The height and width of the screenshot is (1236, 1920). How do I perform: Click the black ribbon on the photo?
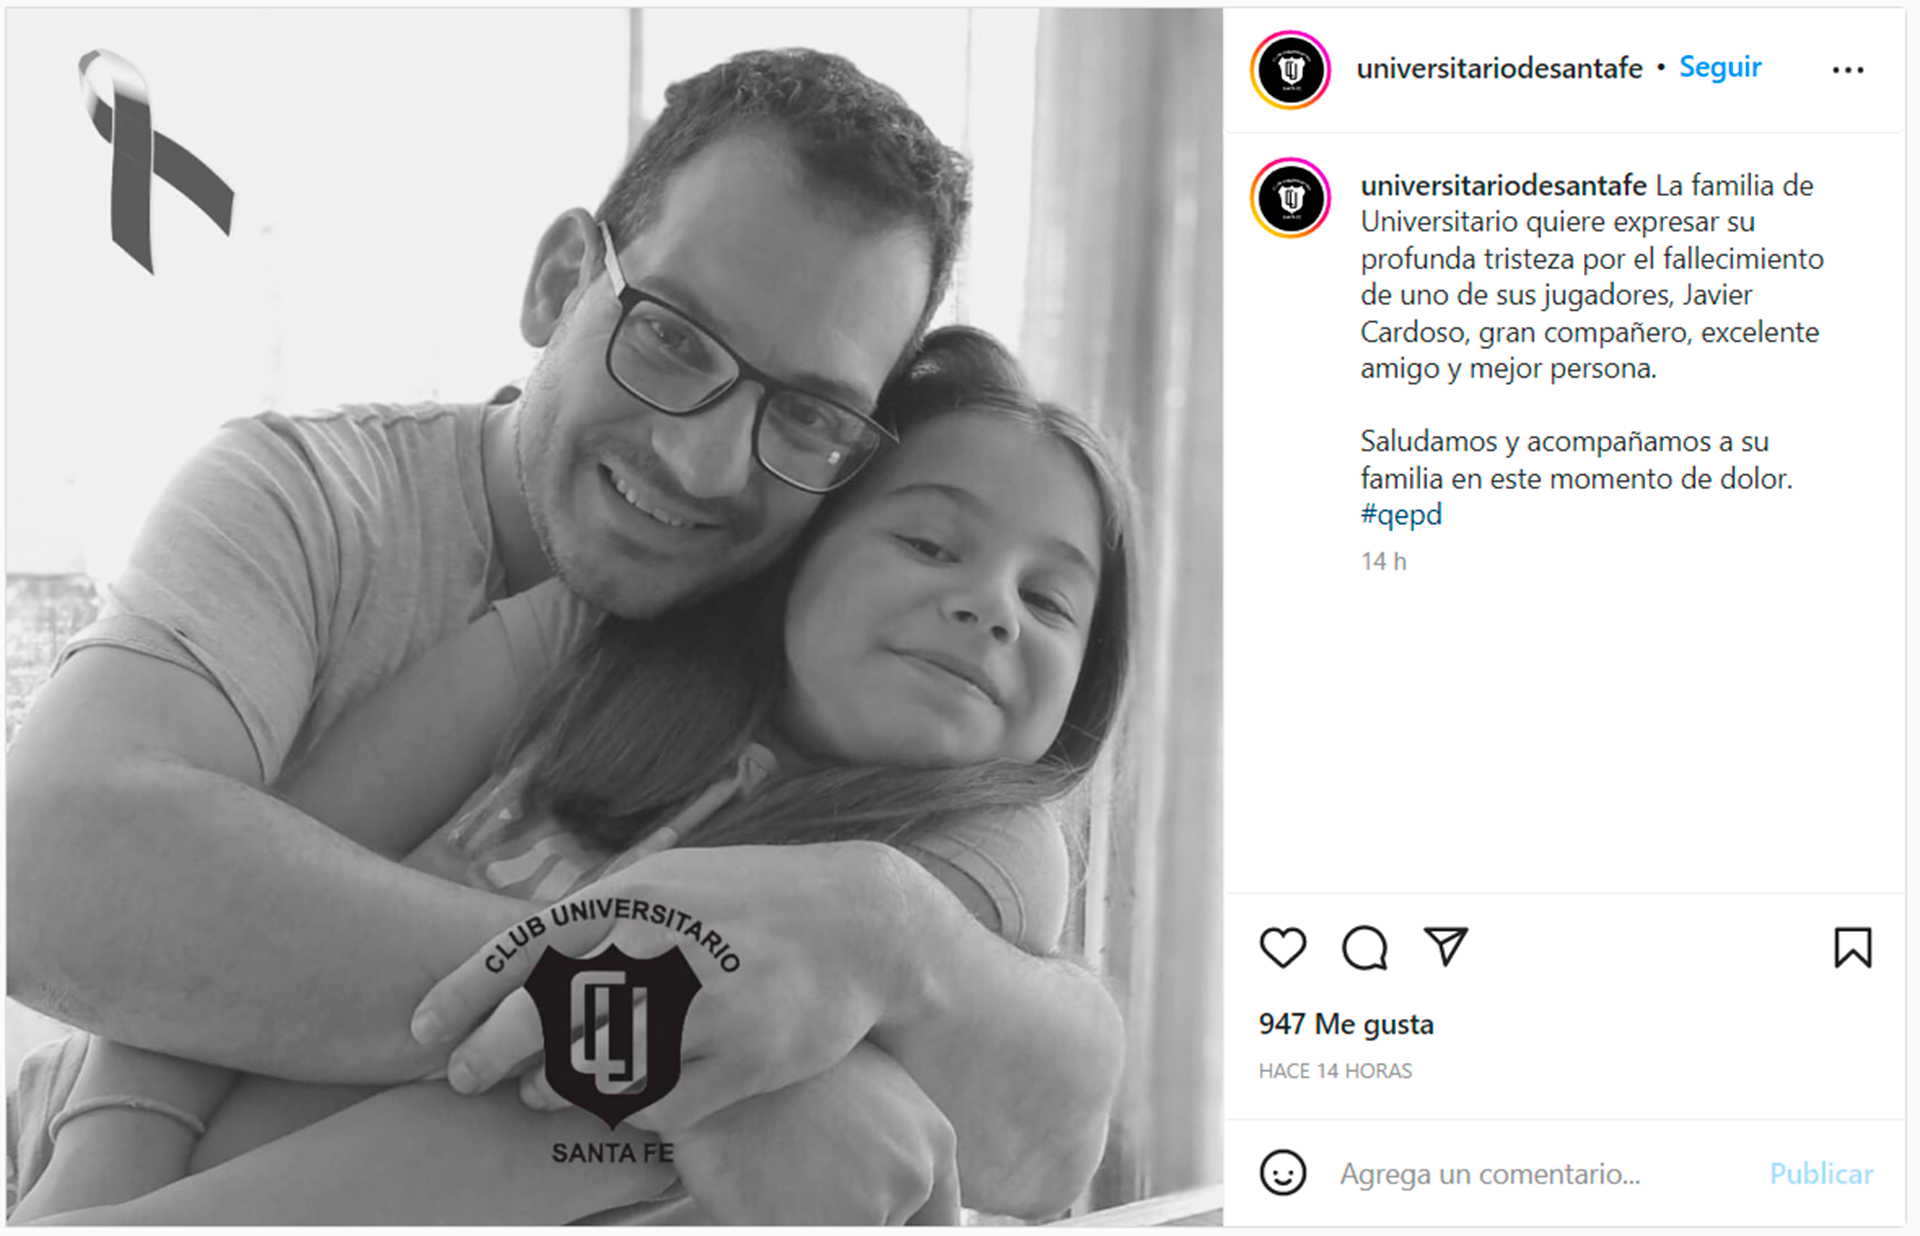[x=155, y=160]
